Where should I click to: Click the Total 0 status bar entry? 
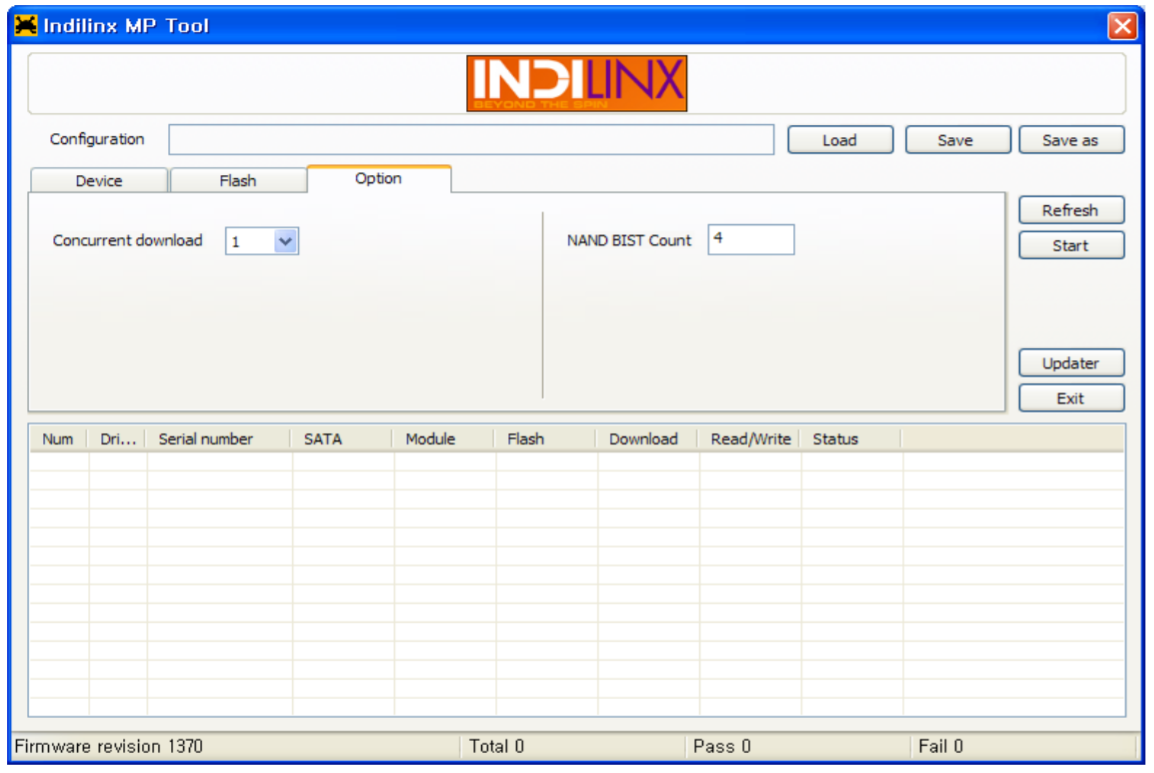tap(497, 746)
